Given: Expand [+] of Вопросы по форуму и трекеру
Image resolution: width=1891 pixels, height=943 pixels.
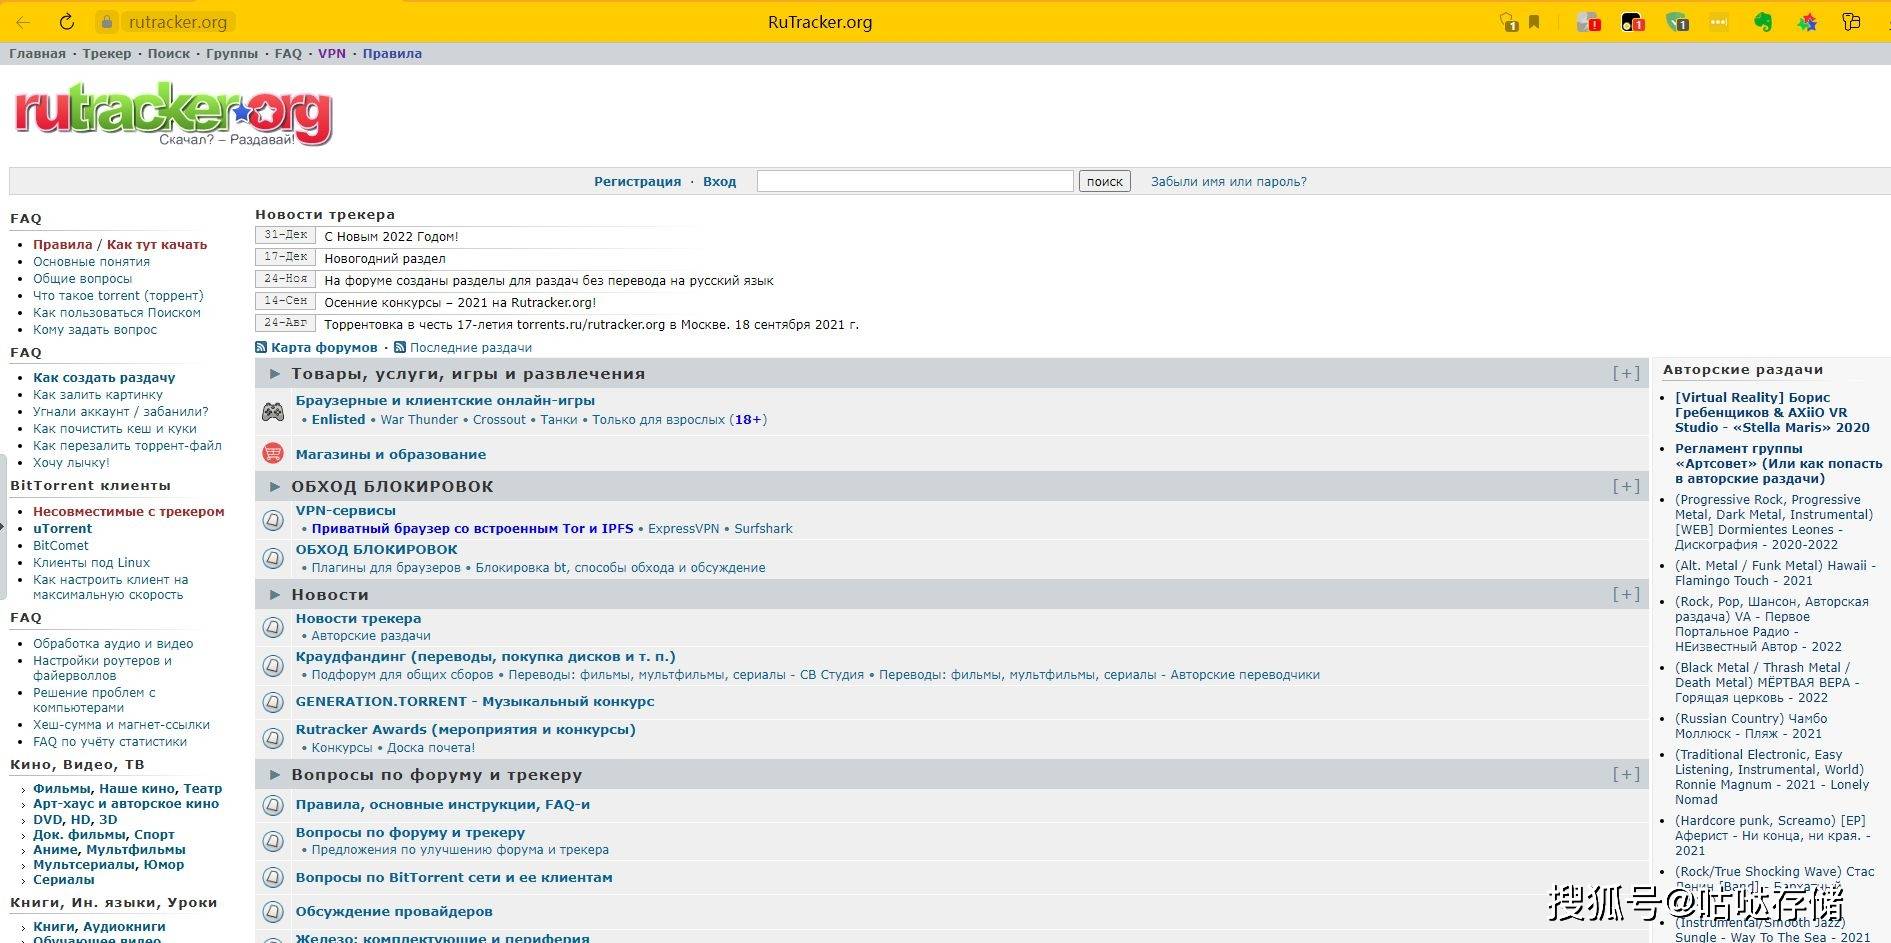Looking at the screenshot, I should tap(1626, 774).
